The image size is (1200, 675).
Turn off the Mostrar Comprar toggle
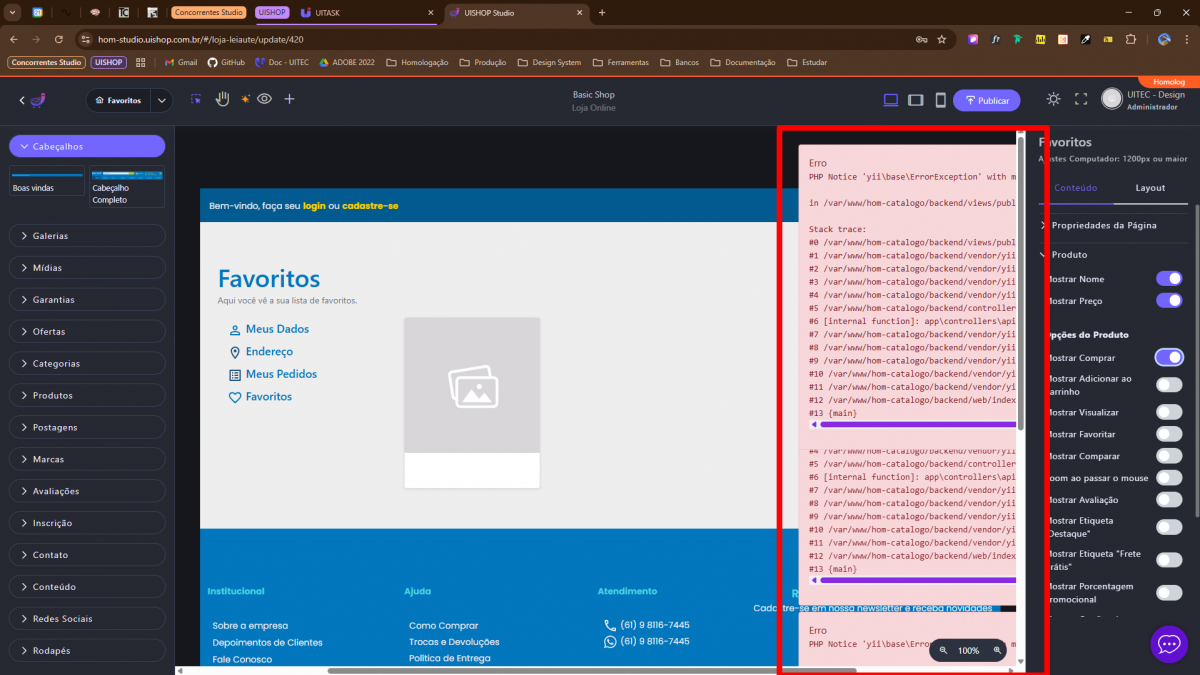coord(1168,357)
